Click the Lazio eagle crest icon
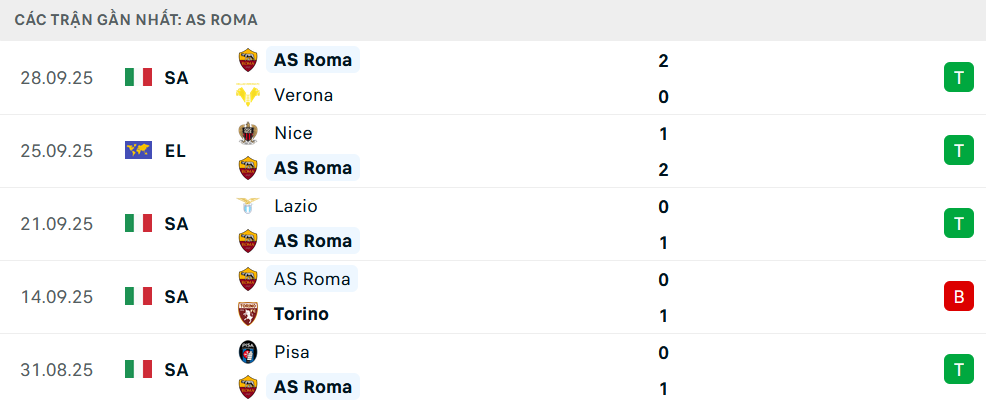The height and width of the screenshot is (402, 986). [247, 206]
